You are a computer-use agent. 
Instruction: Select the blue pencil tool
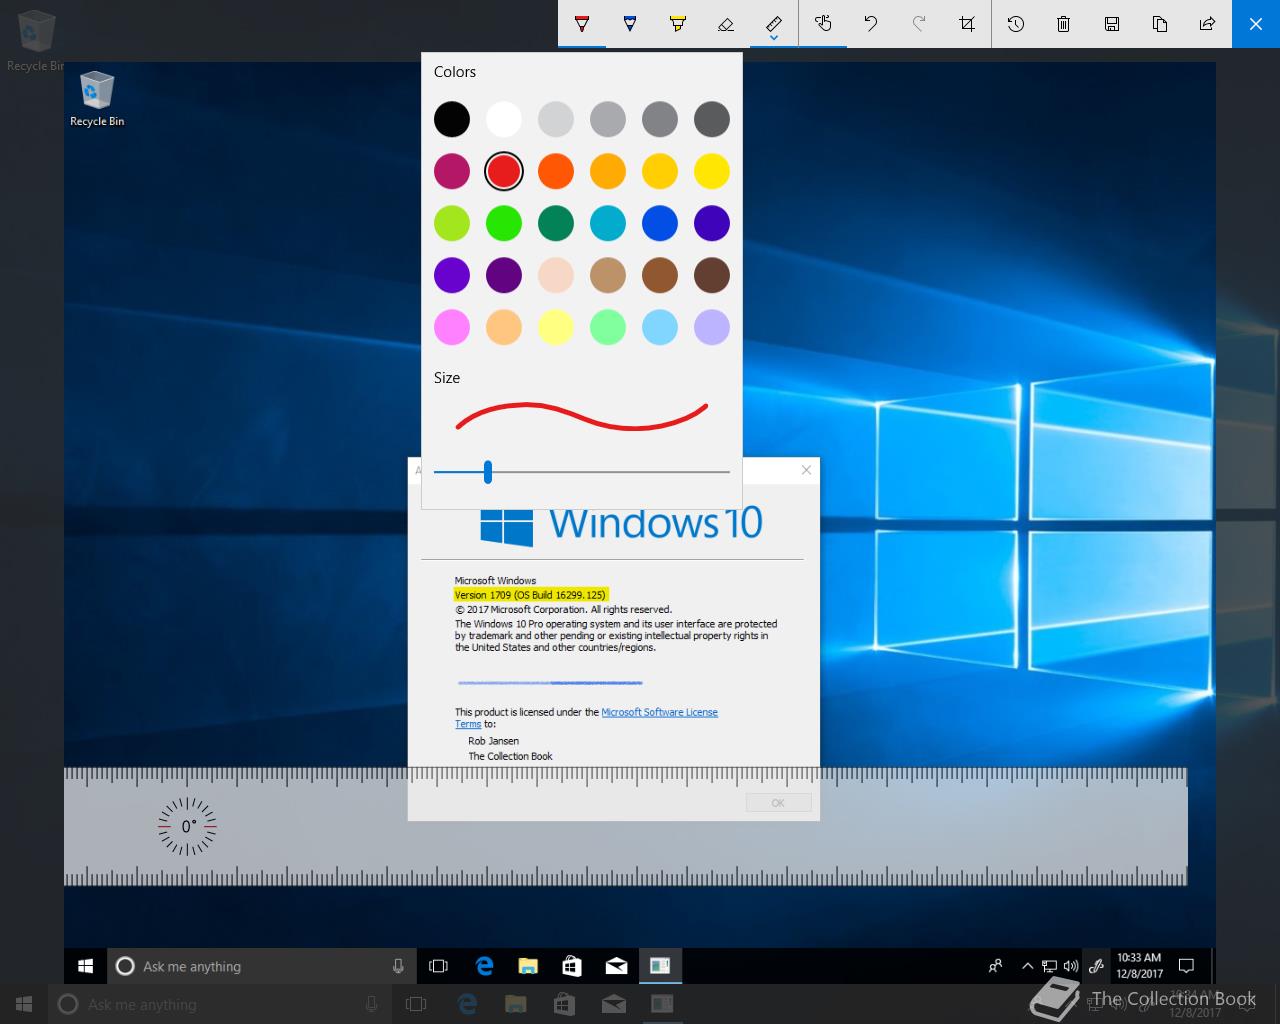tap(630, 24)
